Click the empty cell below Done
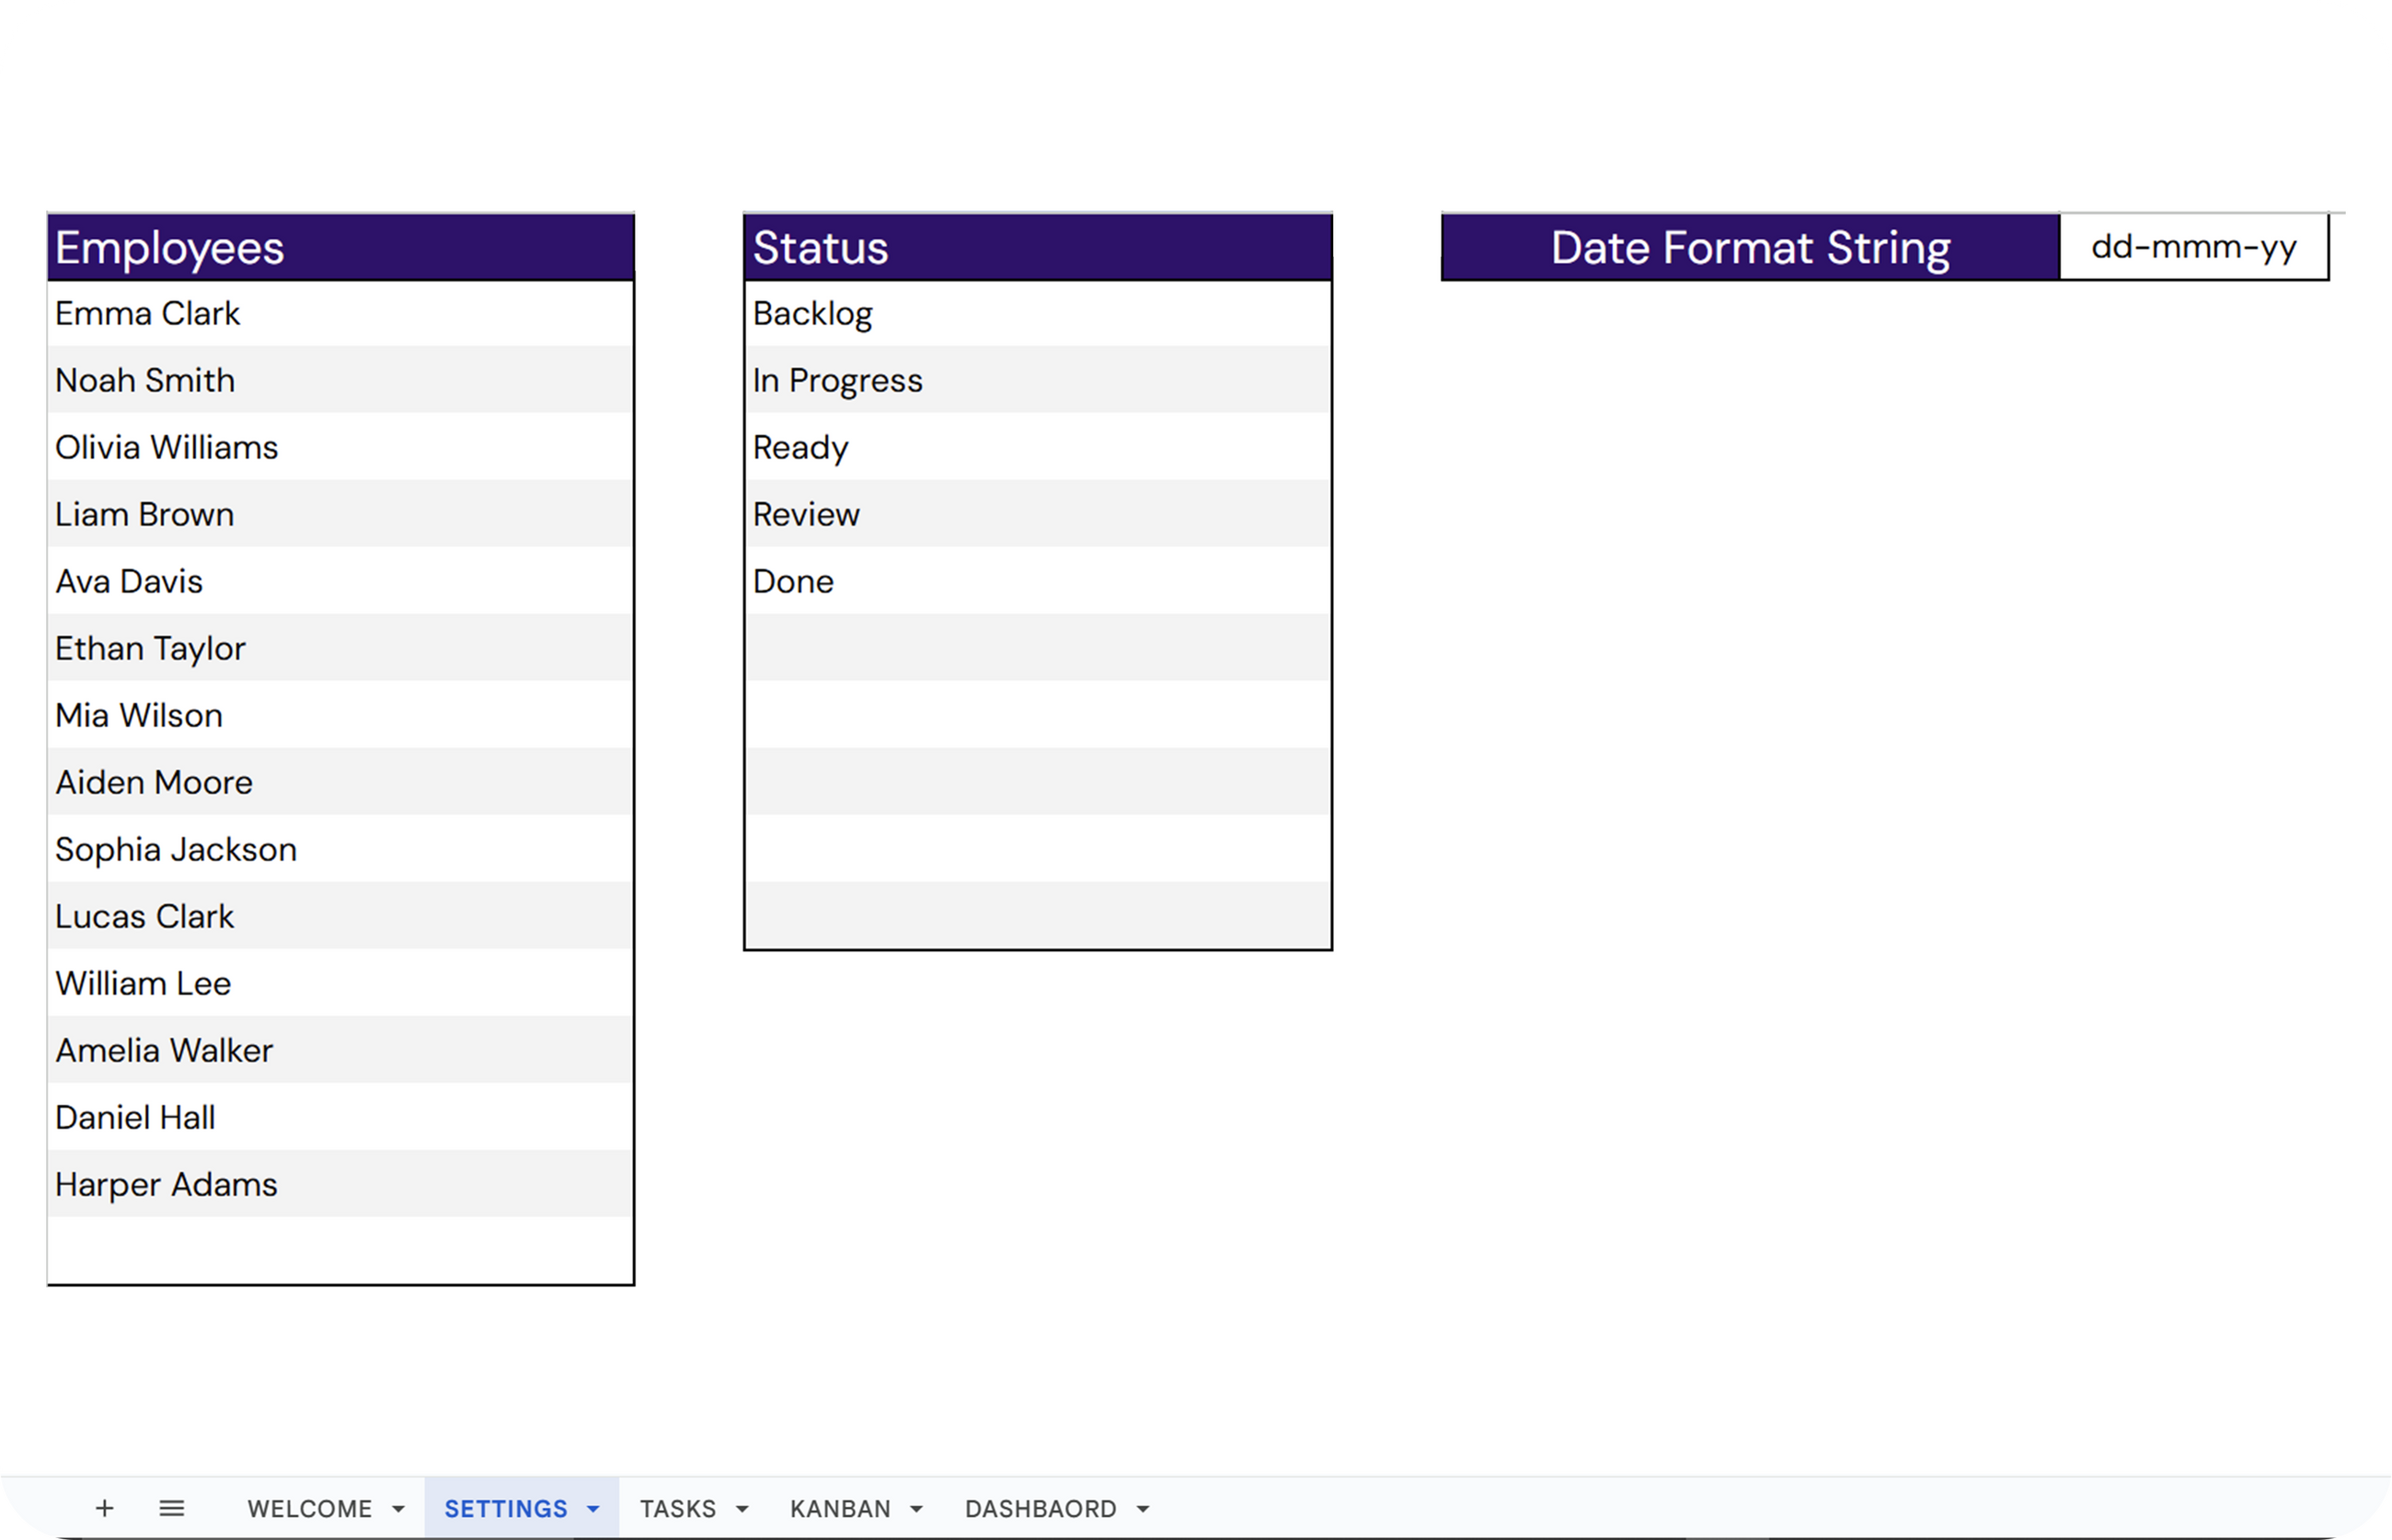This screenshot has height=1540, width=2392. tap(1037, 648)
